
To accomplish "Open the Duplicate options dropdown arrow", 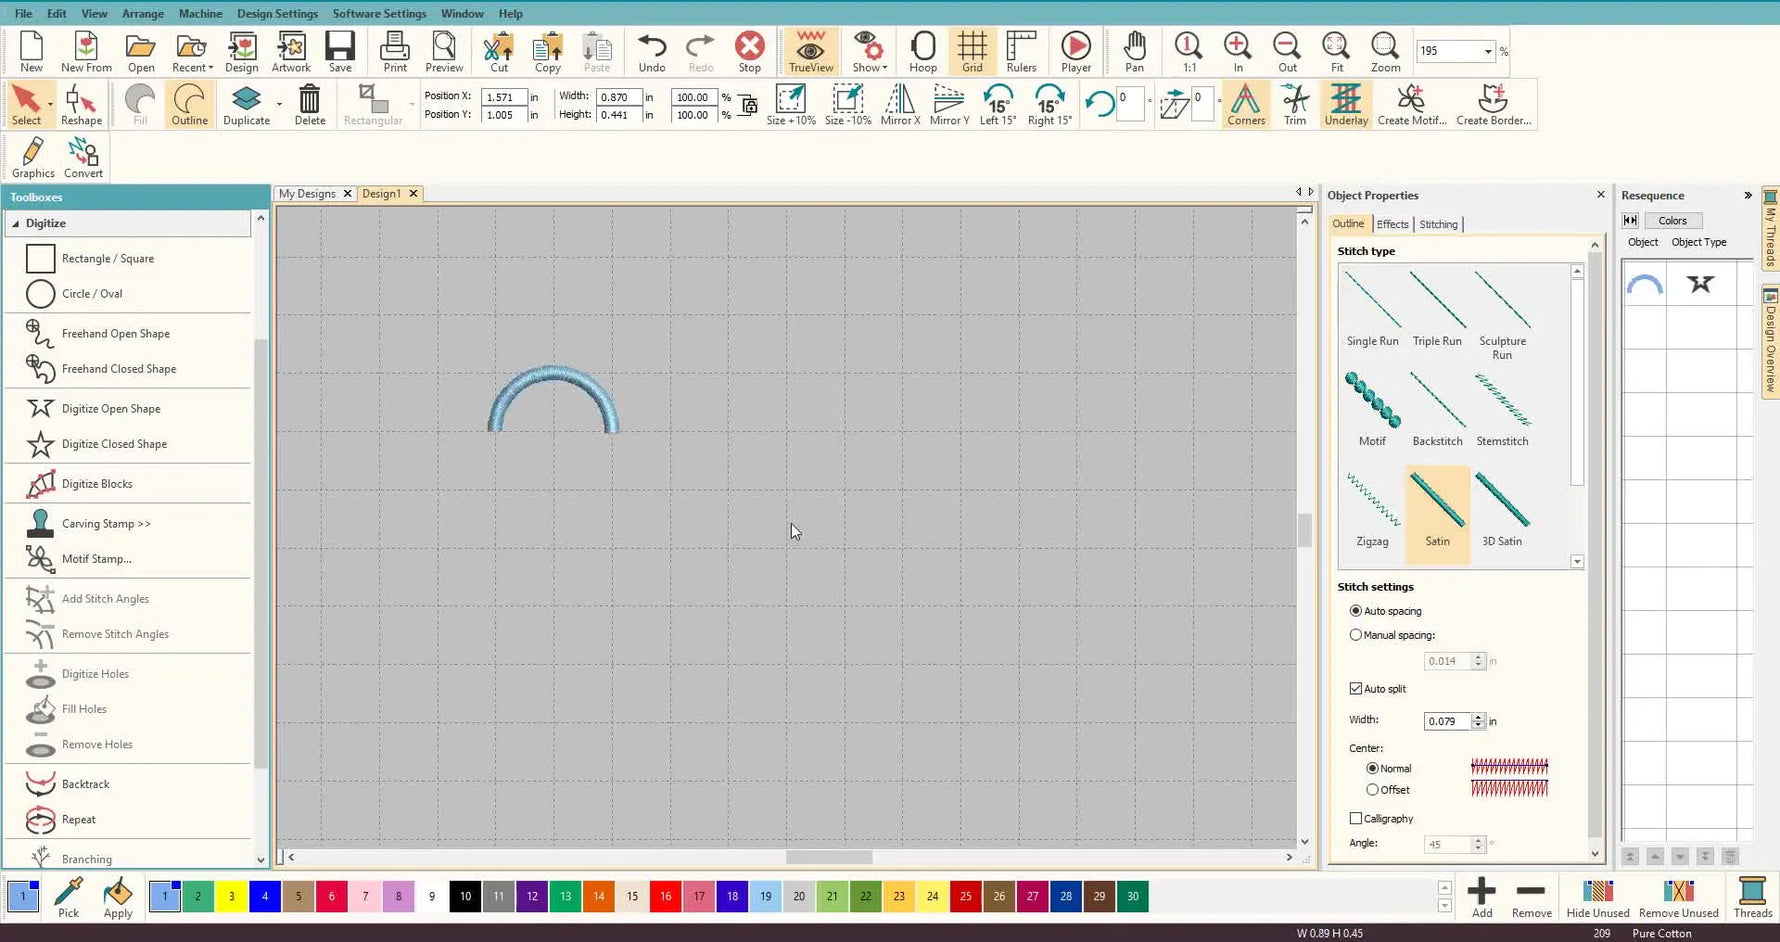I will [279, 104].
